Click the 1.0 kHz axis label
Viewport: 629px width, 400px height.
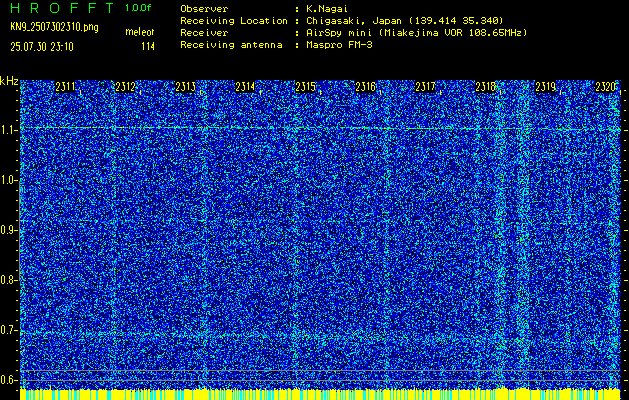(x=8, y=181)
